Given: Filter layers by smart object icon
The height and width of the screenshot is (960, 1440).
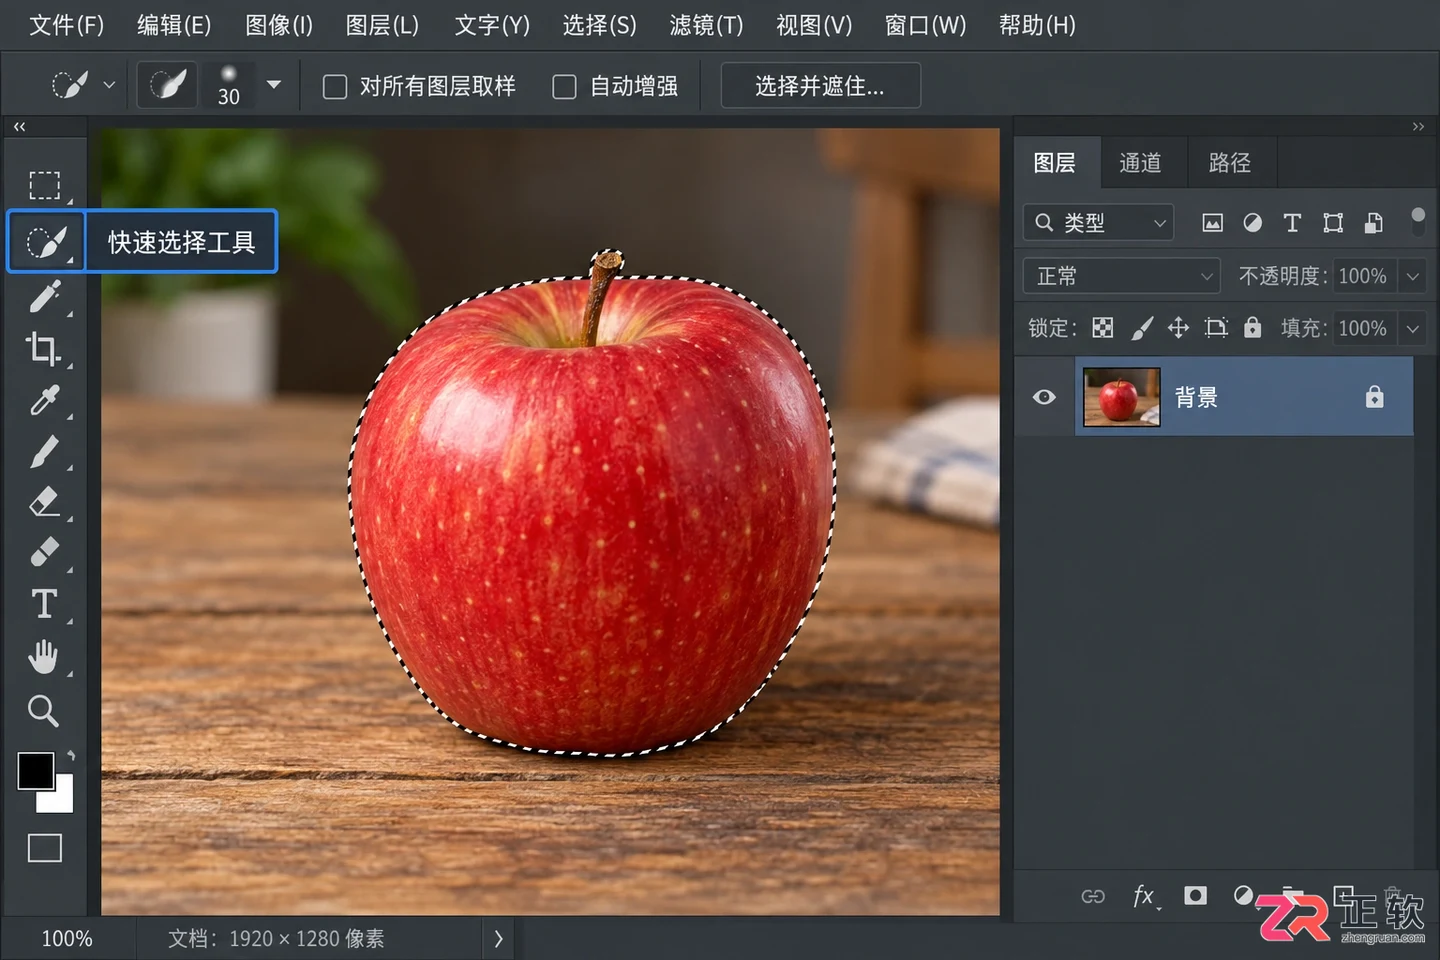Looking at the screenshot, I should (1374, 223).
